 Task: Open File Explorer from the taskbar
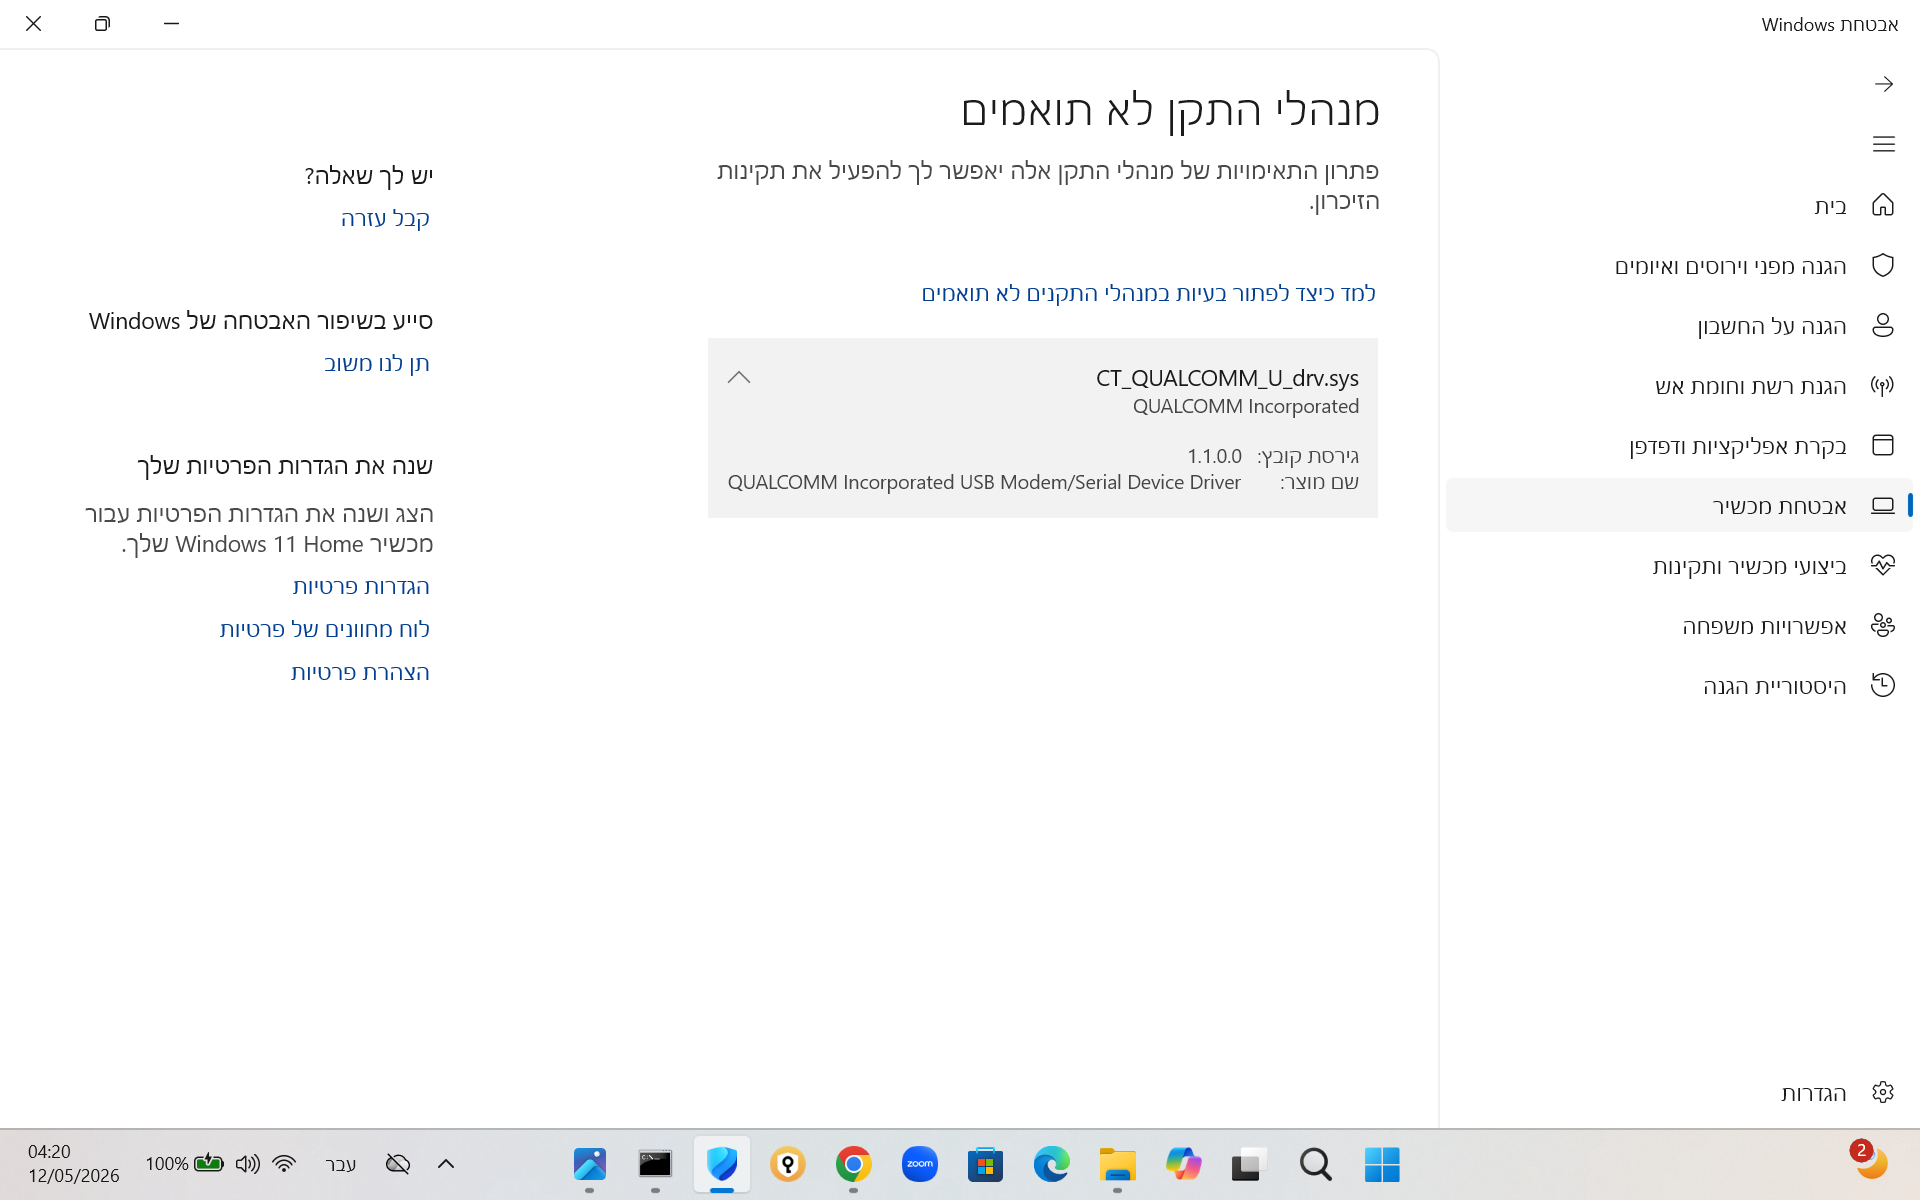[x=1117, y=1164]
